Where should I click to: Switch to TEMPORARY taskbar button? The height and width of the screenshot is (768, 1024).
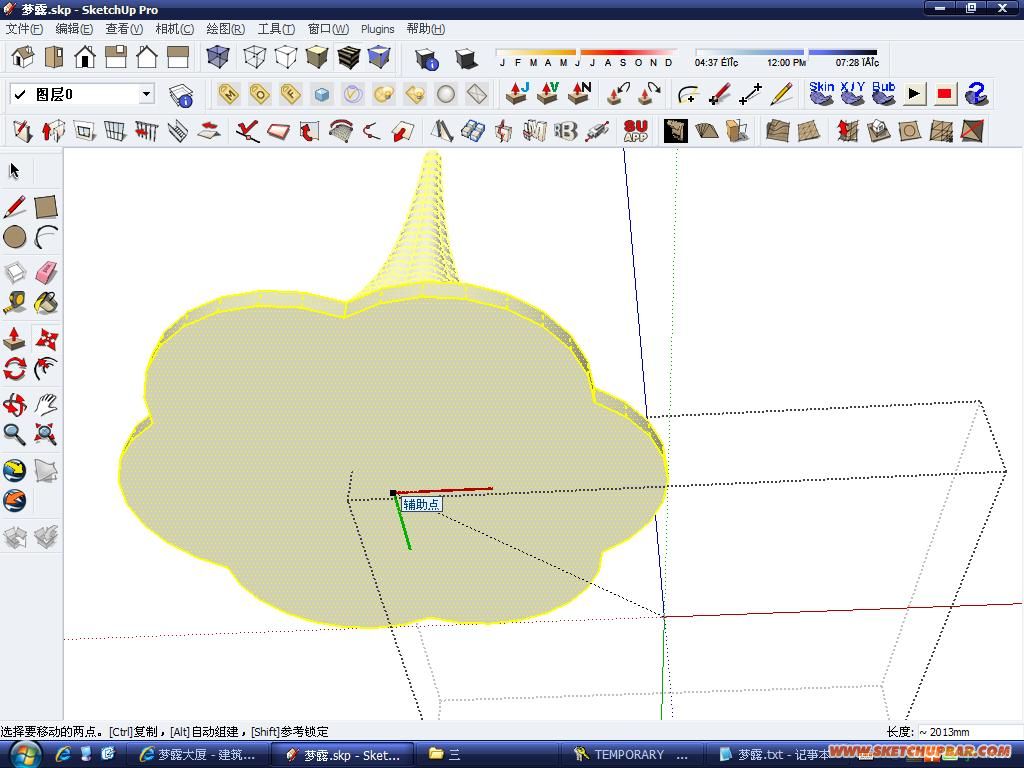pos(632,755)
